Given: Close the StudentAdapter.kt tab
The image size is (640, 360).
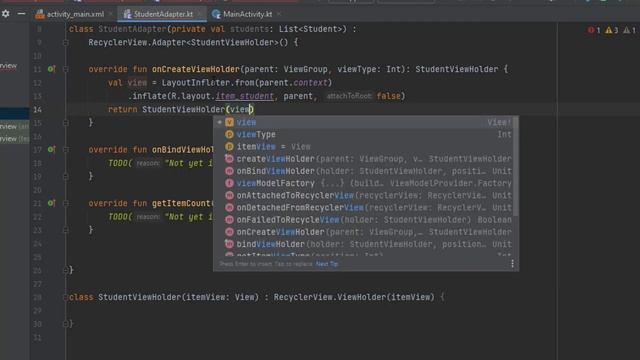Looking at the screenshot, I should click(199, 14).
